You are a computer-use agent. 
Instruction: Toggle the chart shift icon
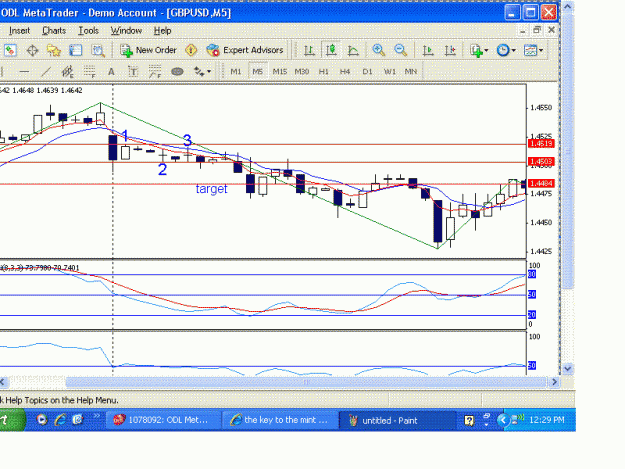click(450, 50)
